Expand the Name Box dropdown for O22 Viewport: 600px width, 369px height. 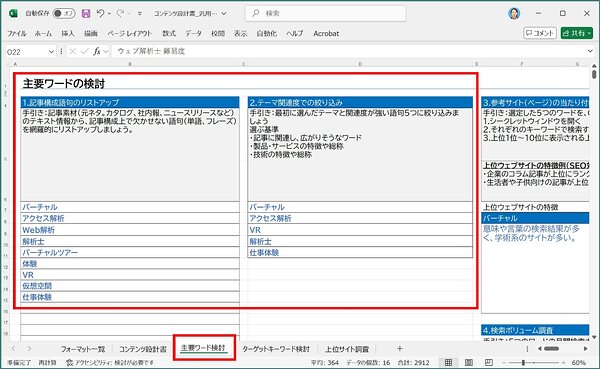coord(51,52)
